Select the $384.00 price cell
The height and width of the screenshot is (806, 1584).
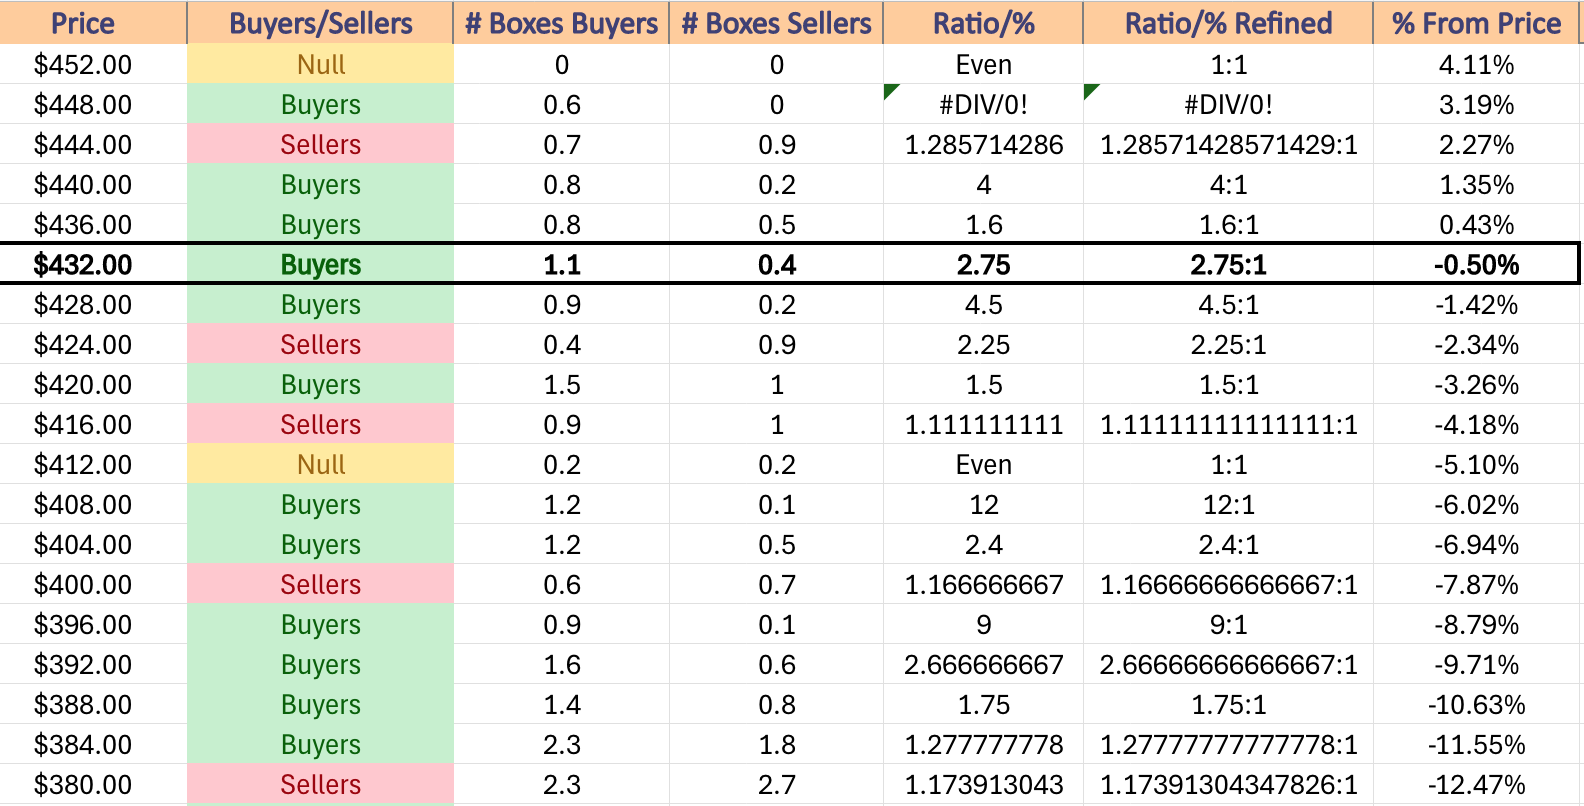coord(93,744)
